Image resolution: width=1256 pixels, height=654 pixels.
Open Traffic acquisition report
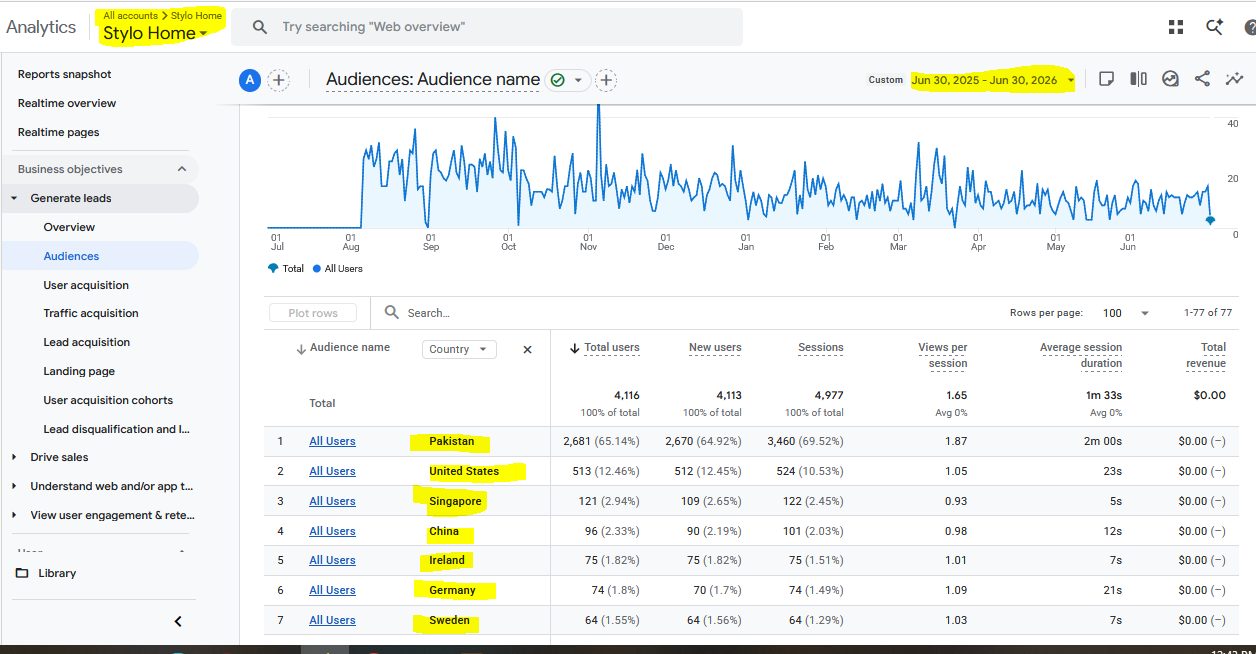point(91,313)
